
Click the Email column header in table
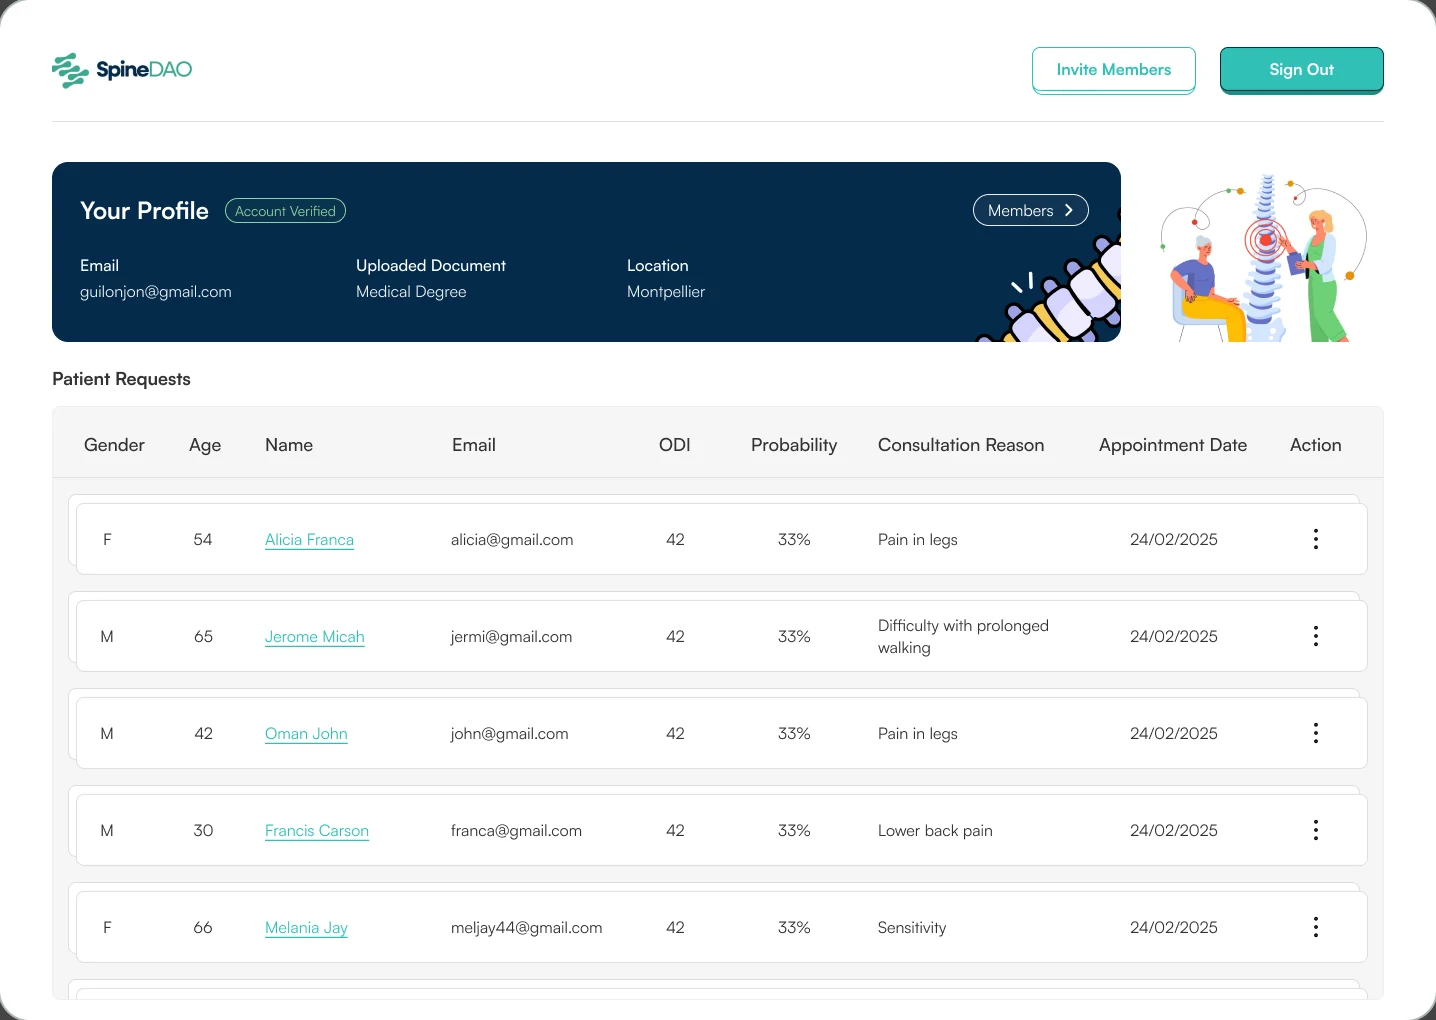tap(473, 445)
